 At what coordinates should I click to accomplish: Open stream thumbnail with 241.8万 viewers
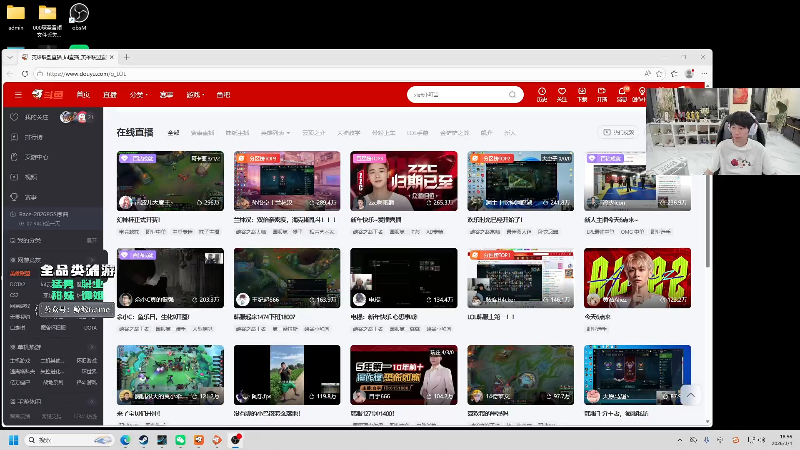520,181
